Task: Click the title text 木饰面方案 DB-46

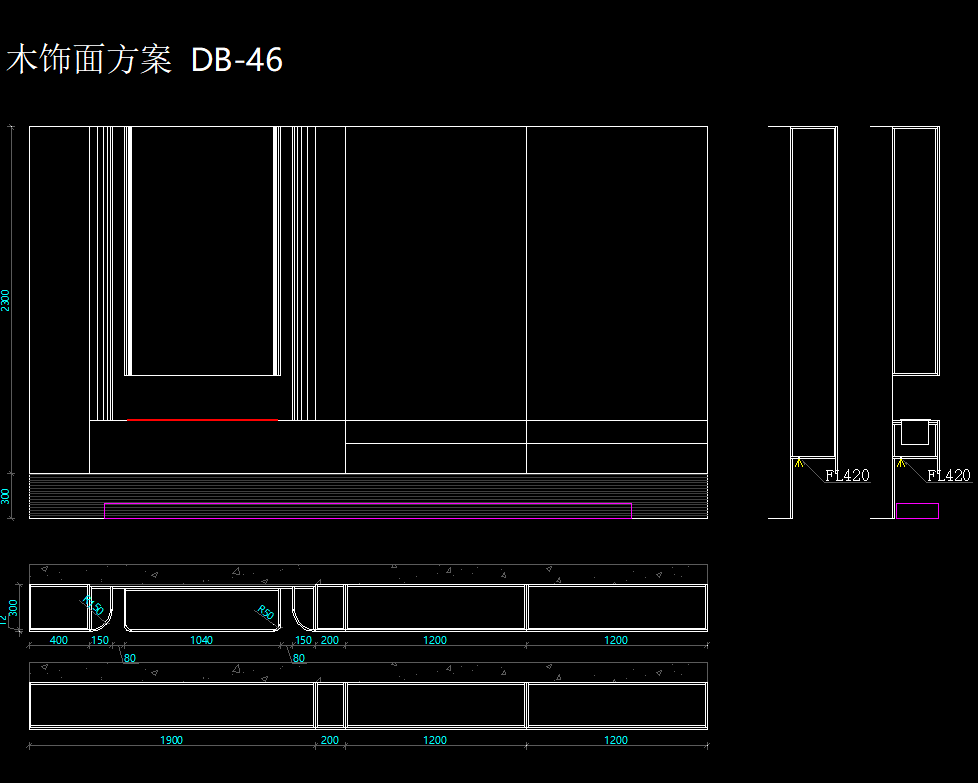Action: [145, 61]
